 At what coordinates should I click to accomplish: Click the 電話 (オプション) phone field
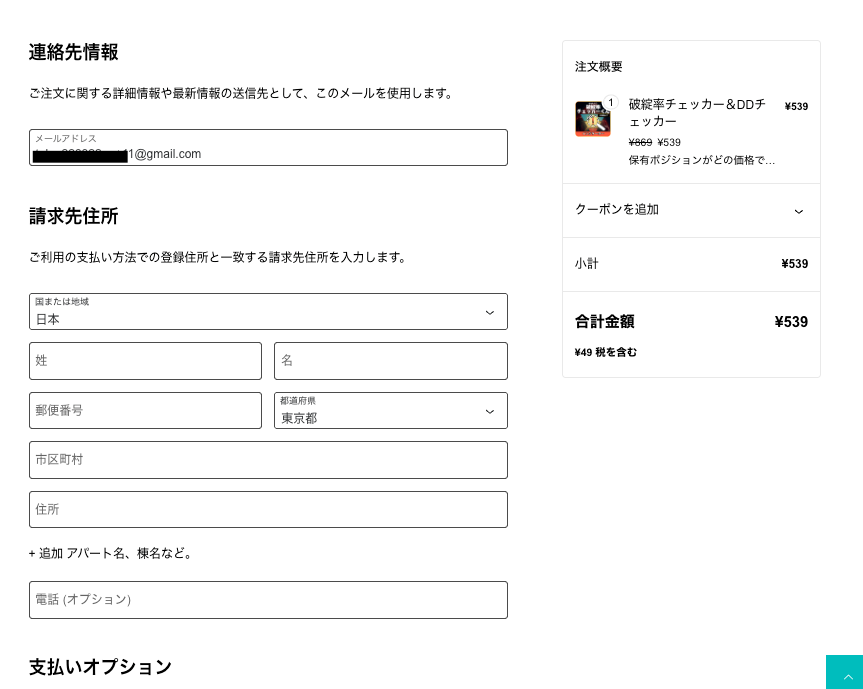tap(268, 600)
